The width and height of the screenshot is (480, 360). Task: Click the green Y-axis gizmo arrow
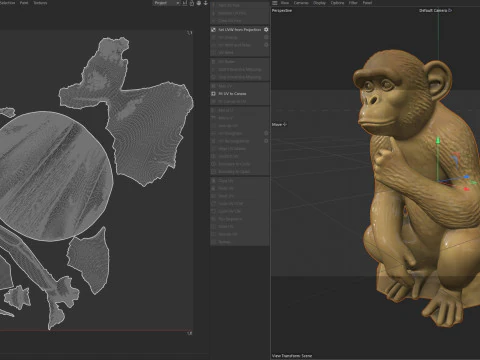(x=438, y=140)
